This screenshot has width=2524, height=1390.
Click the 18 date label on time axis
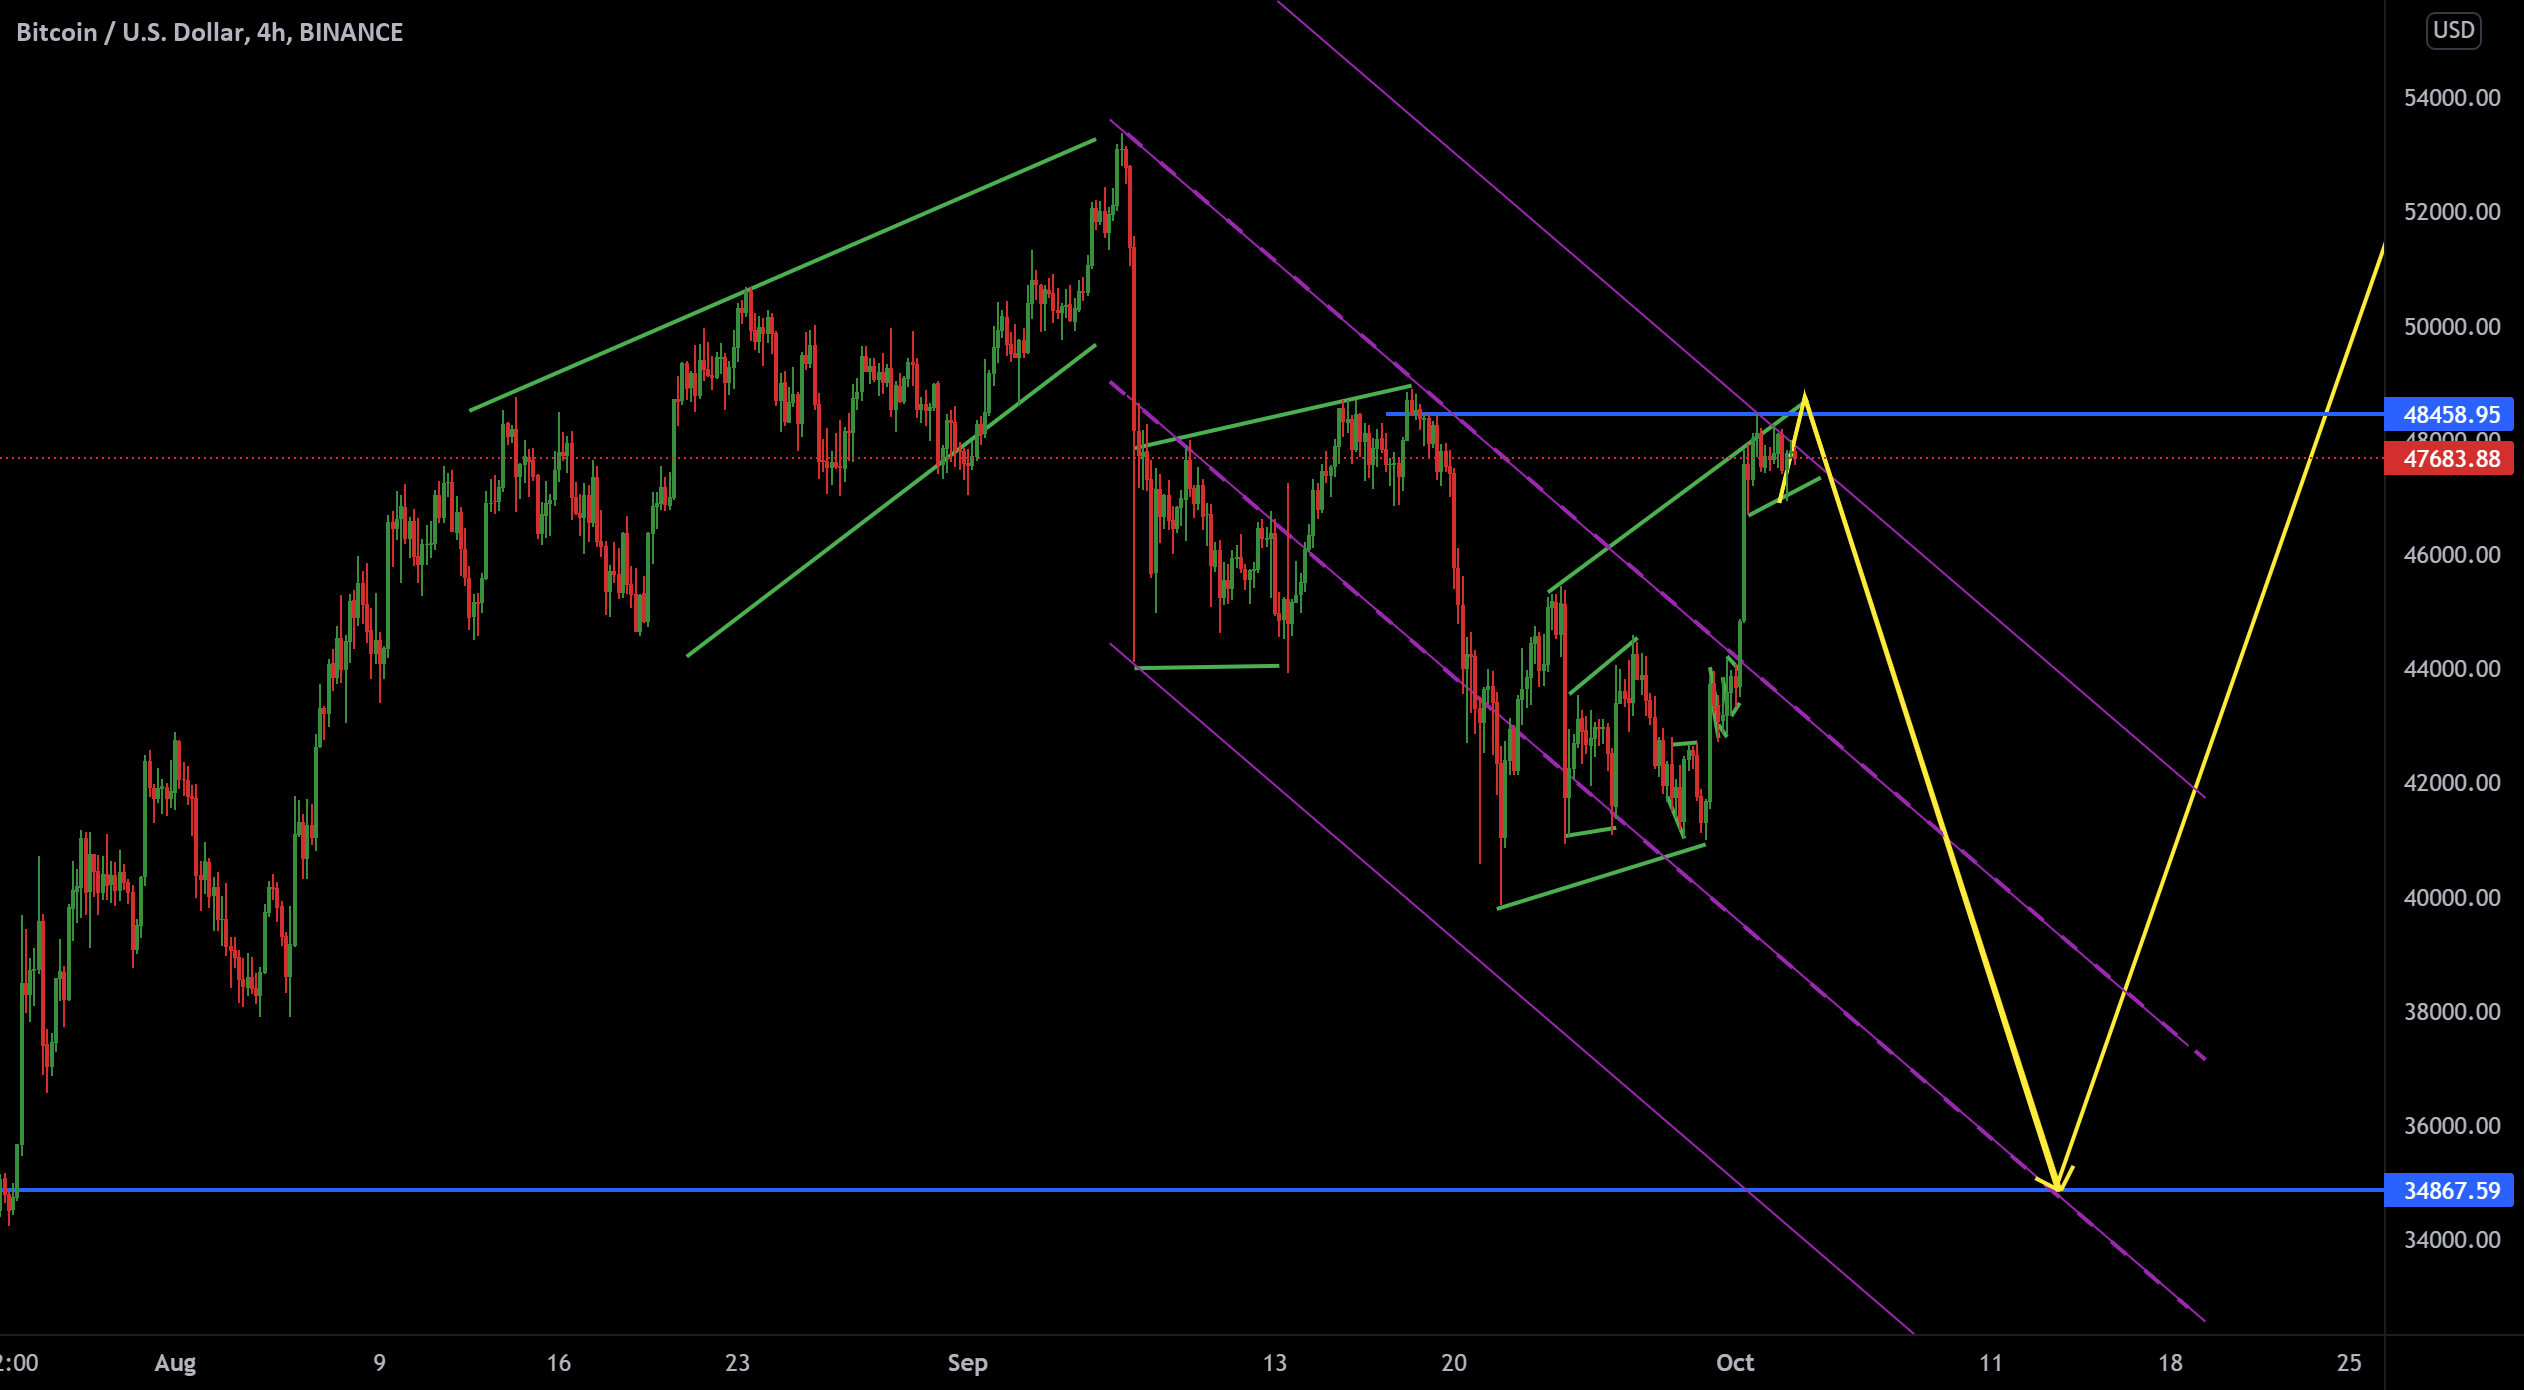pos(2170,1363)
